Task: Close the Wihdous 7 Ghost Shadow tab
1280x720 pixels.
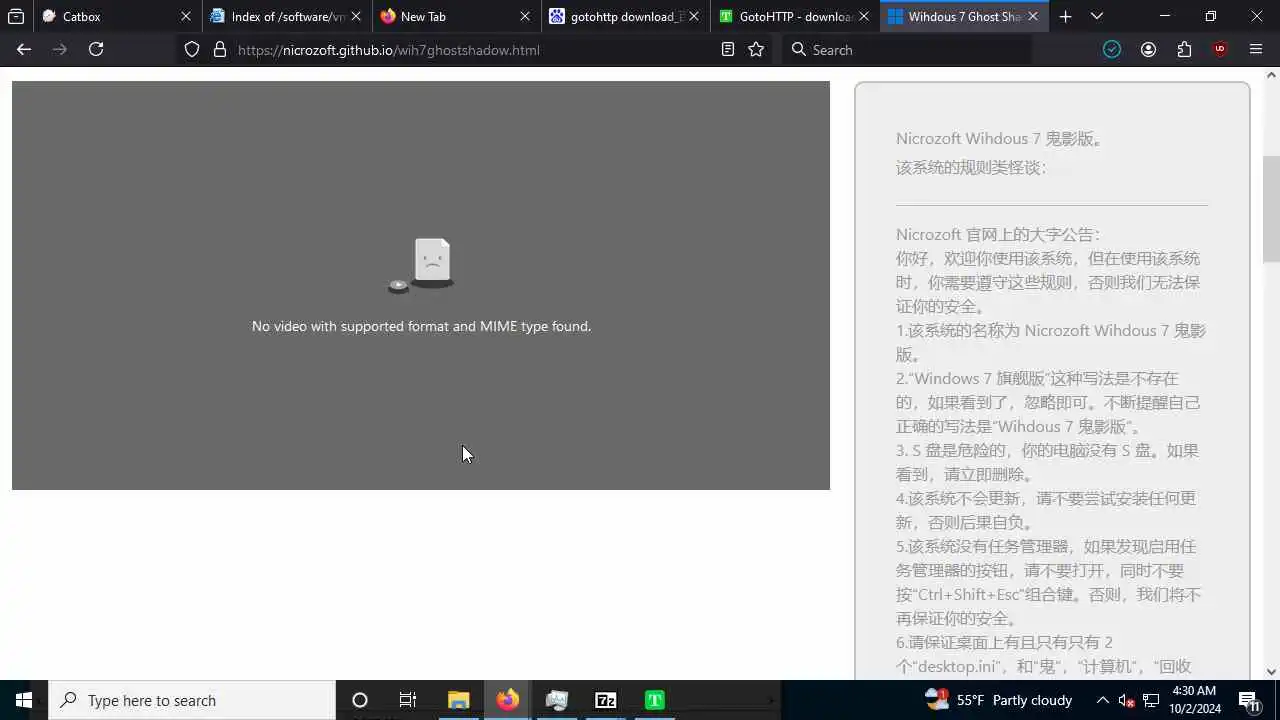Action: (1033, 16)
